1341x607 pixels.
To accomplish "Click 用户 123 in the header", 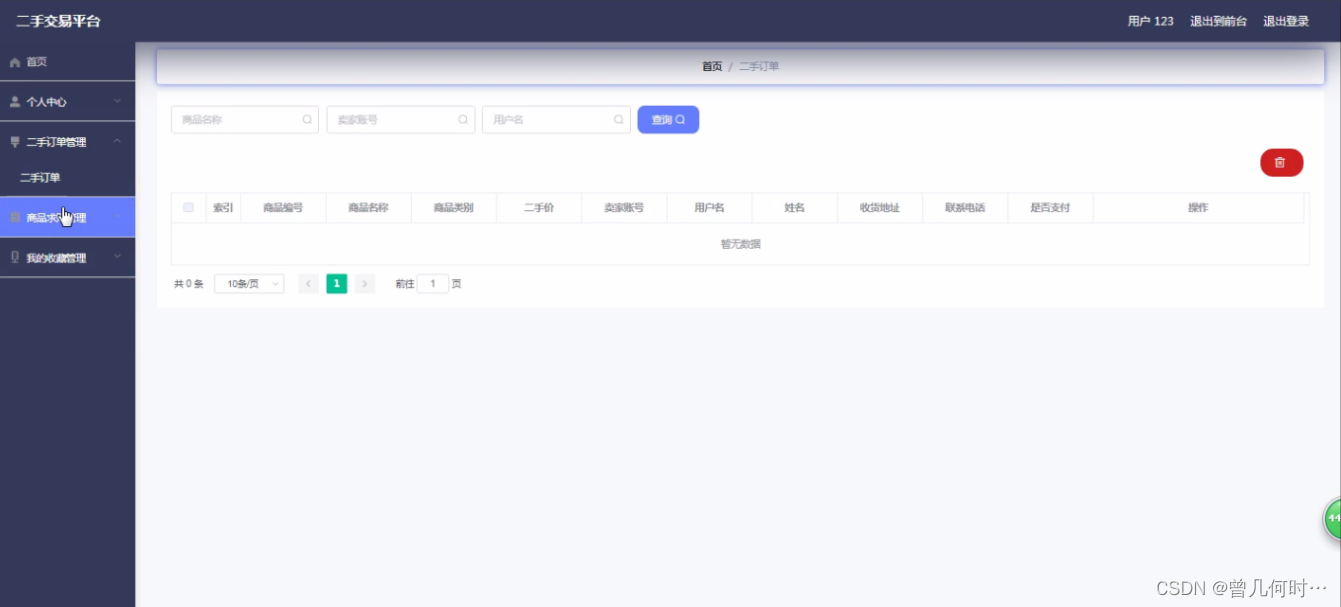I will (1150, 21).
